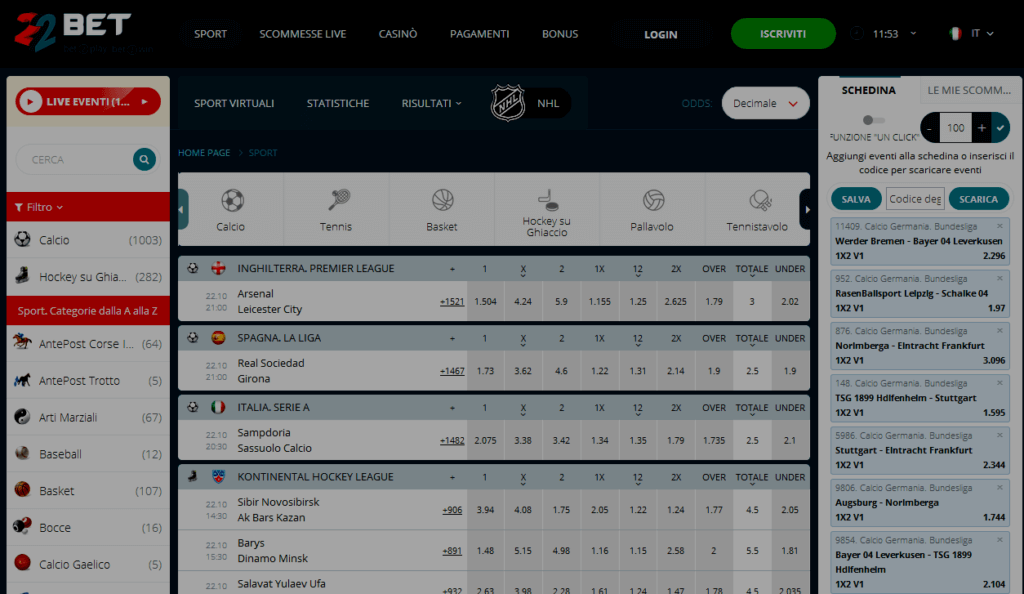Select the Calcio football icon in the carousel

click(231, 200)
